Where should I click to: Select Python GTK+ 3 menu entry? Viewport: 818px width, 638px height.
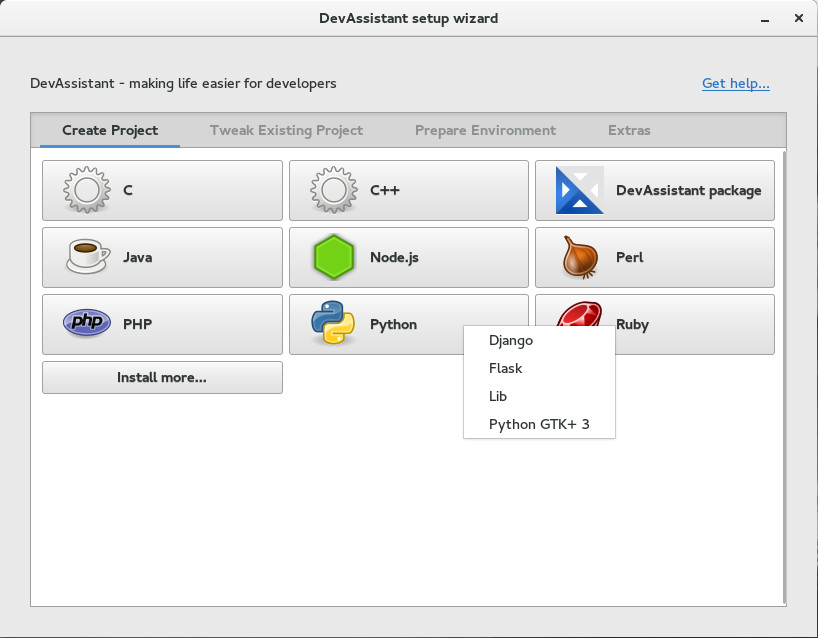point(539,424)
